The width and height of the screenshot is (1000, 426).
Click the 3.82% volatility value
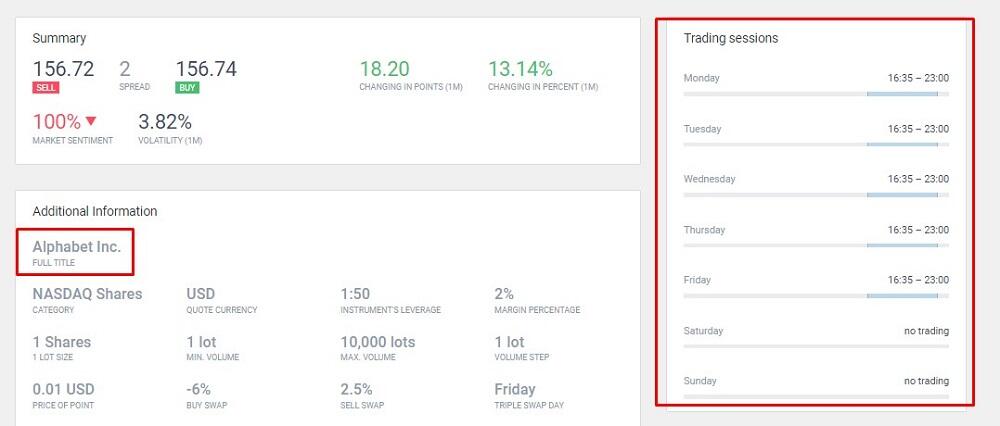(x=164, y=122)
